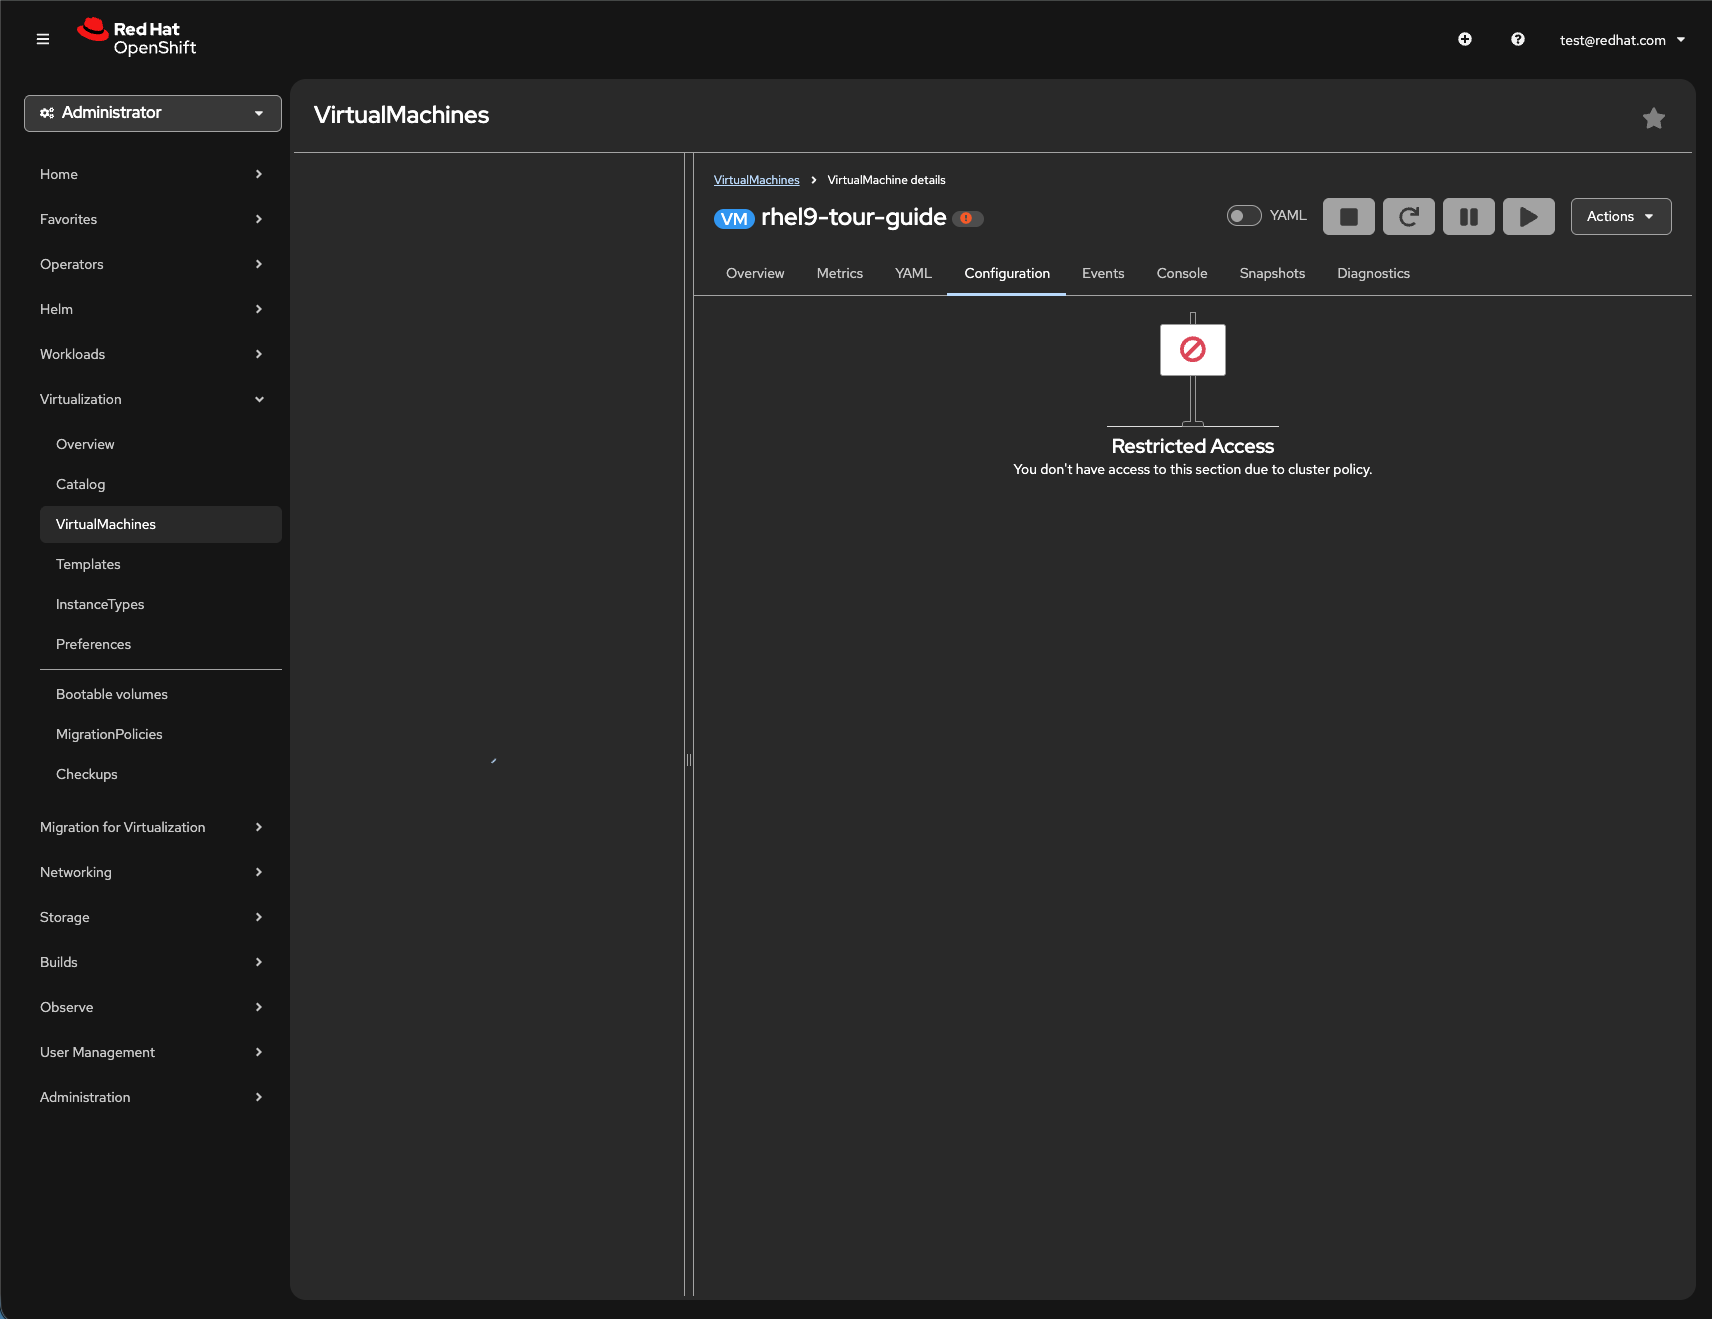1712x1319 pixels.
Task: Start the VM with the play icon
Action: click(1529, 216)
